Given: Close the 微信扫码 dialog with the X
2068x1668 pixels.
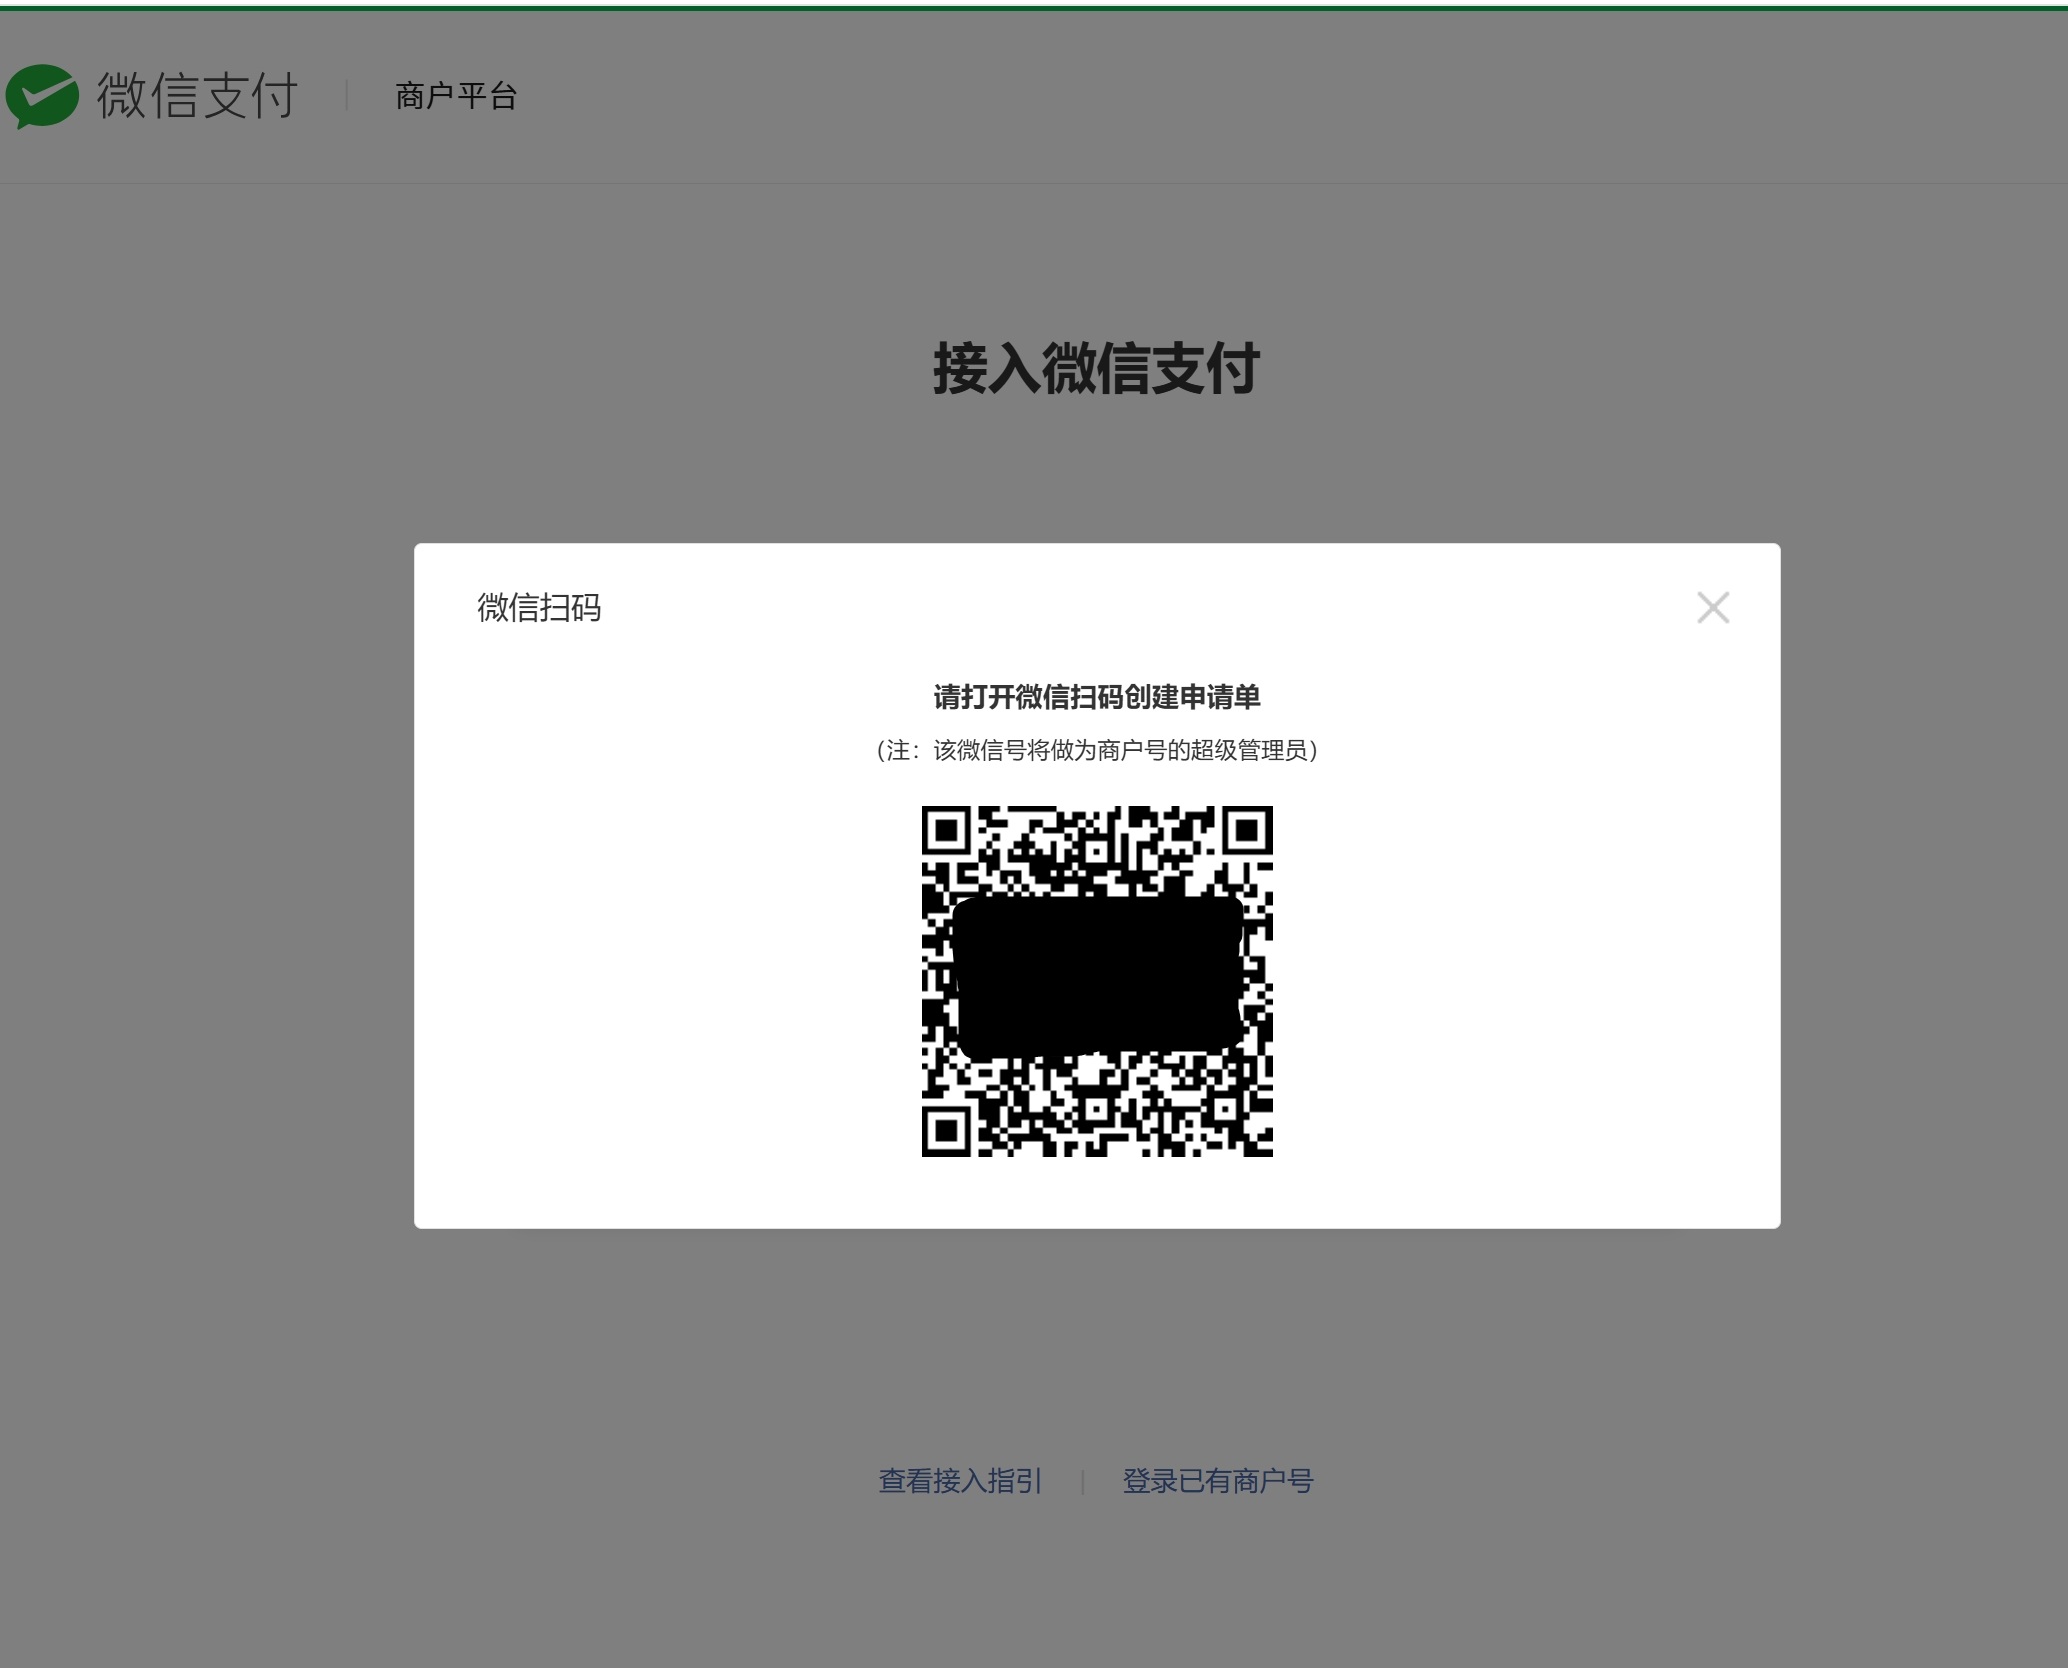Looking at the screenshot, I should coord(1713,607).
